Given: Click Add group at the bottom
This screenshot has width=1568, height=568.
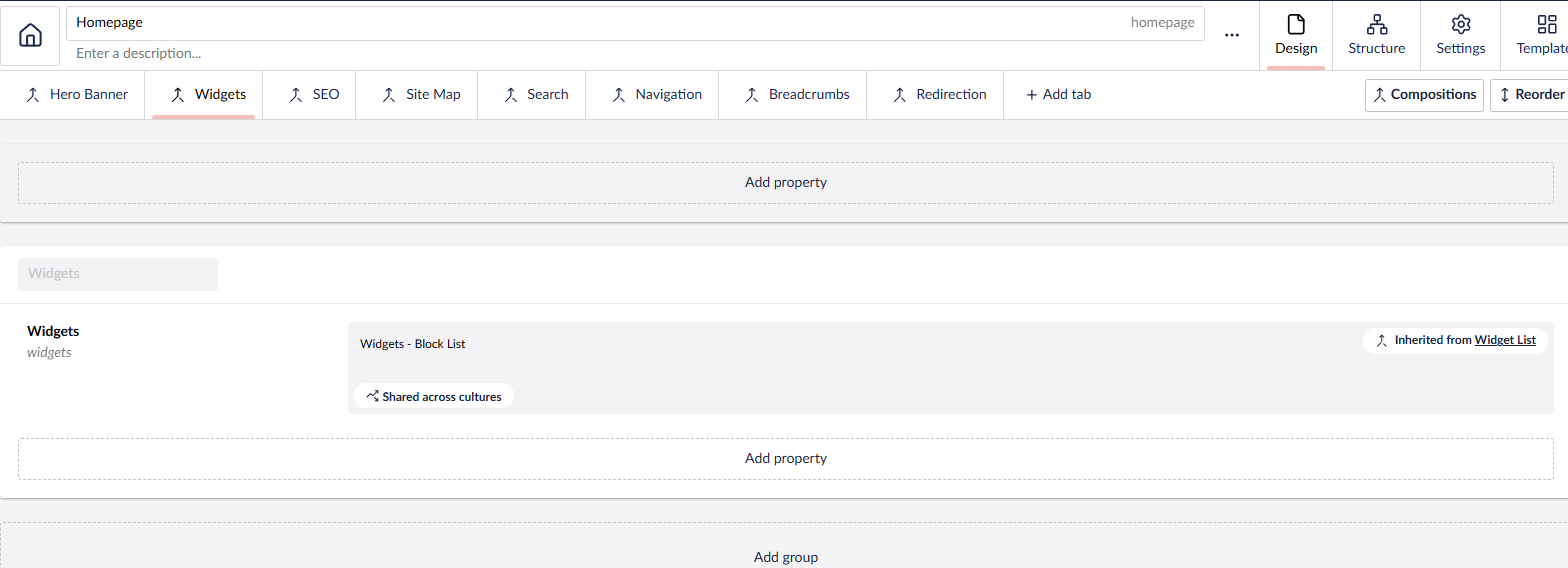Looking at the screenshot, I should pyautogui.click(x=785, y=557).
